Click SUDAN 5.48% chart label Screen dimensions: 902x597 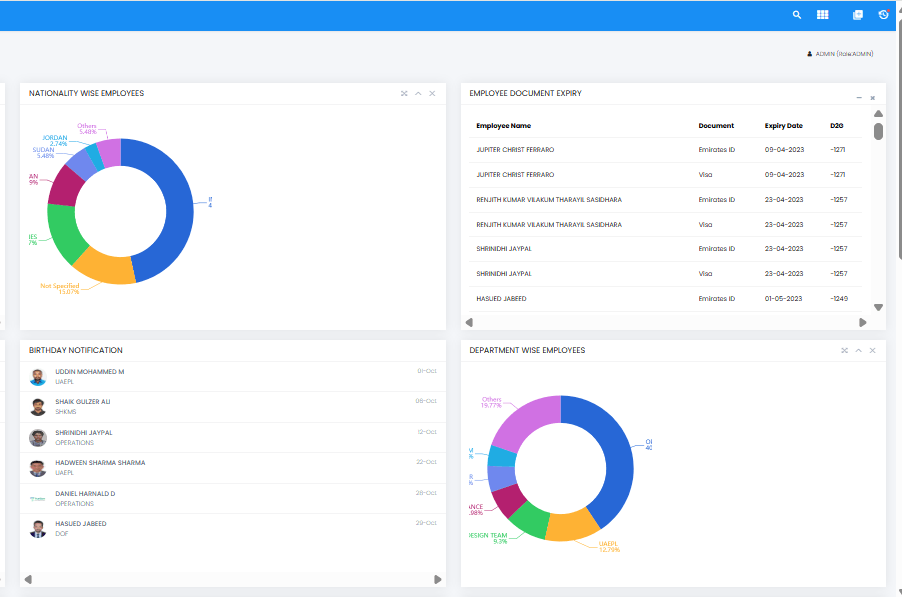coord(43,152)
